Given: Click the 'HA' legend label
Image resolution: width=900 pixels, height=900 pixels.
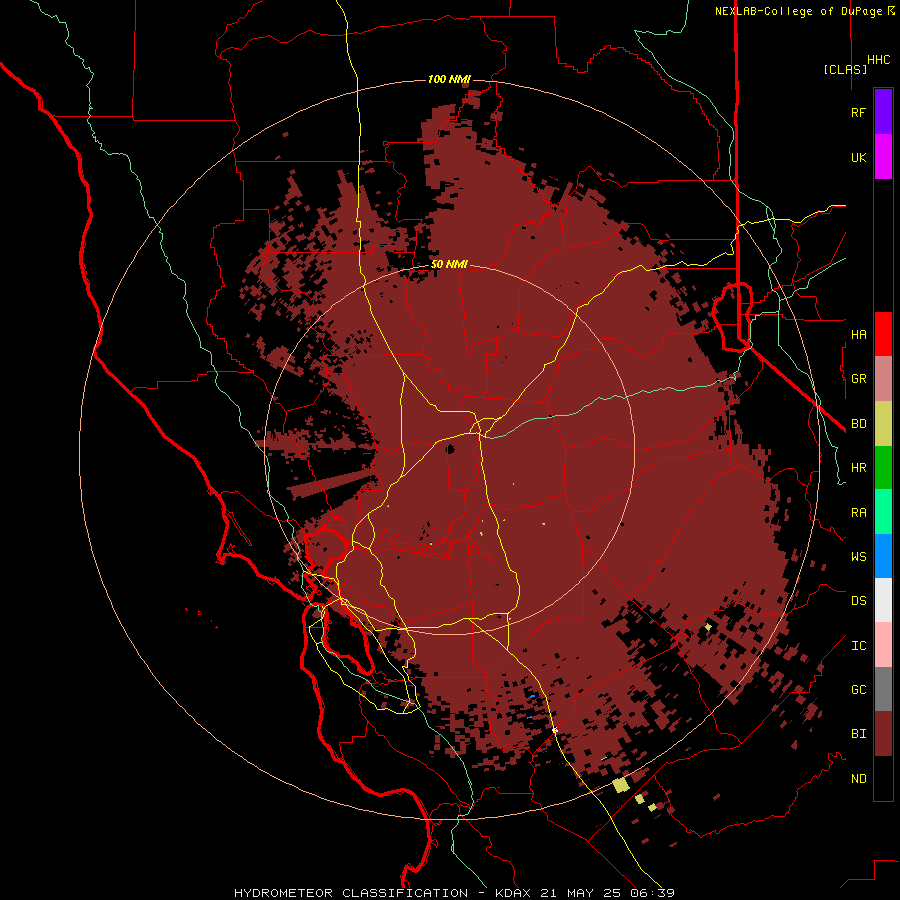Looking at the screenshot, I should [x=858, y=335].
